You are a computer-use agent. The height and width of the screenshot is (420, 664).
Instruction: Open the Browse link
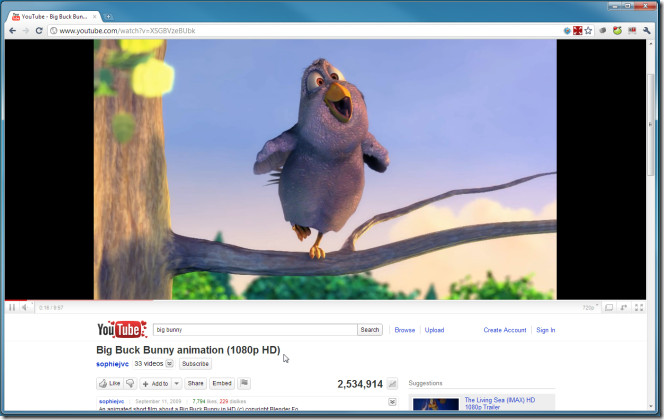405,330
